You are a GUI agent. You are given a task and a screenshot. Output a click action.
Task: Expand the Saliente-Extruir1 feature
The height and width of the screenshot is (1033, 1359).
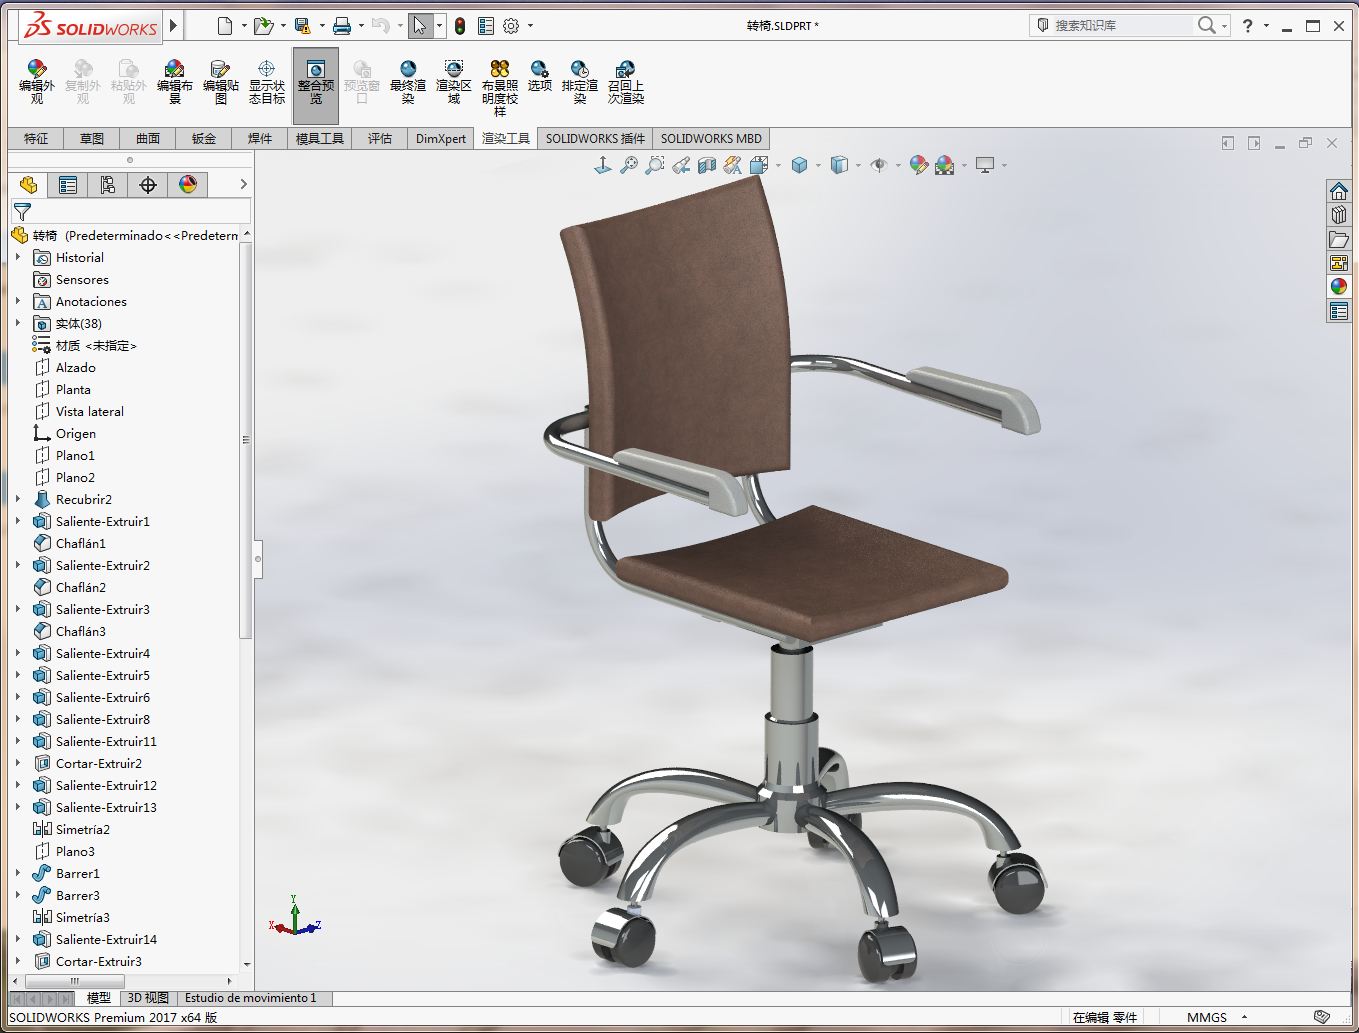pyautogui.click(x=18, y=522)
